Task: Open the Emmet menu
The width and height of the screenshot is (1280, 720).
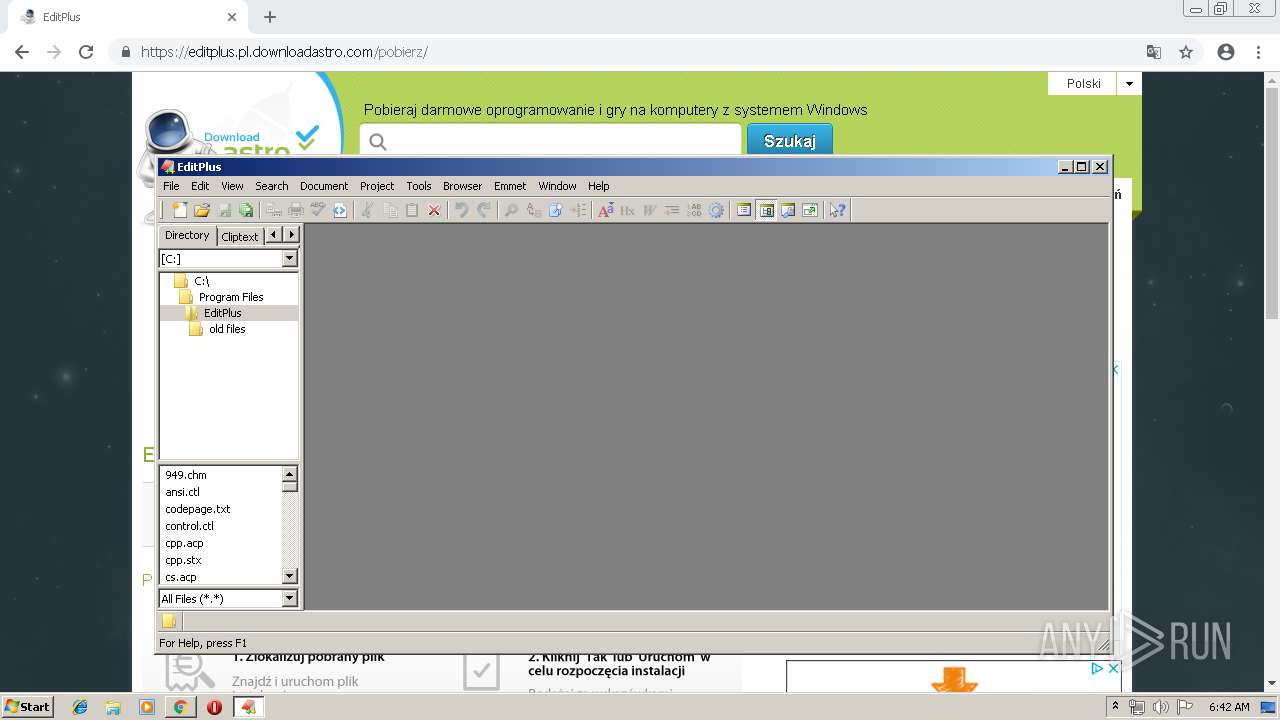Action: click(509, 186)
